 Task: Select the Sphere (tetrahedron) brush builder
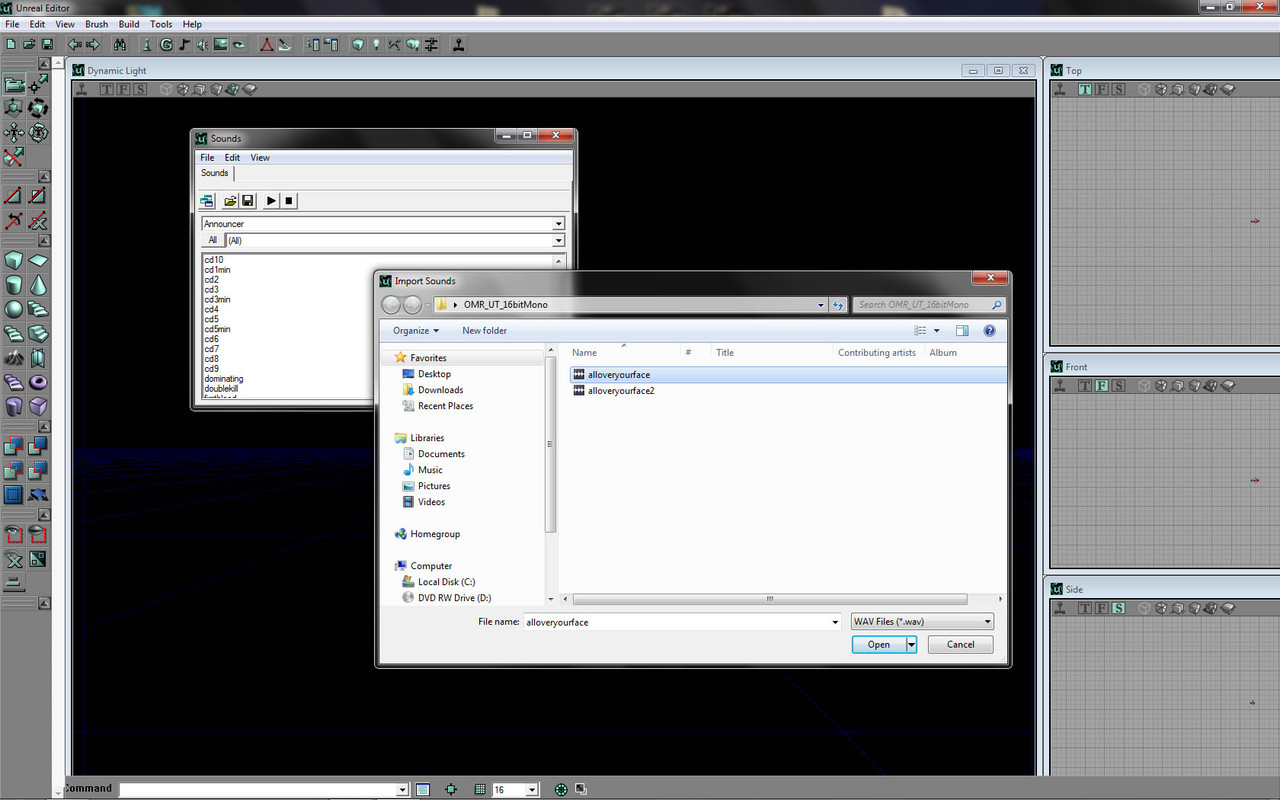14,308
